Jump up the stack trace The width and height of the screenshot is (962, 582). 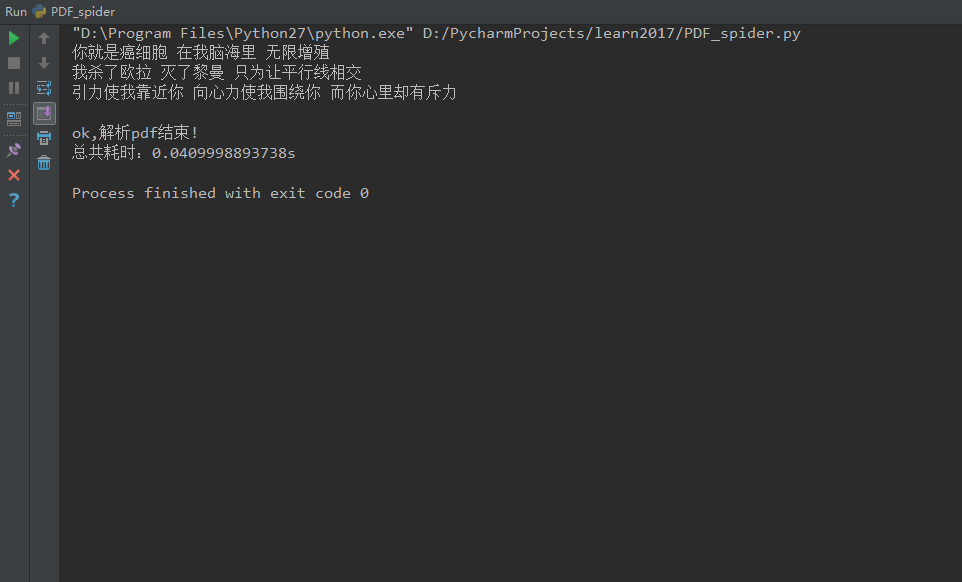pyautogui.click(x=43, y=37)
